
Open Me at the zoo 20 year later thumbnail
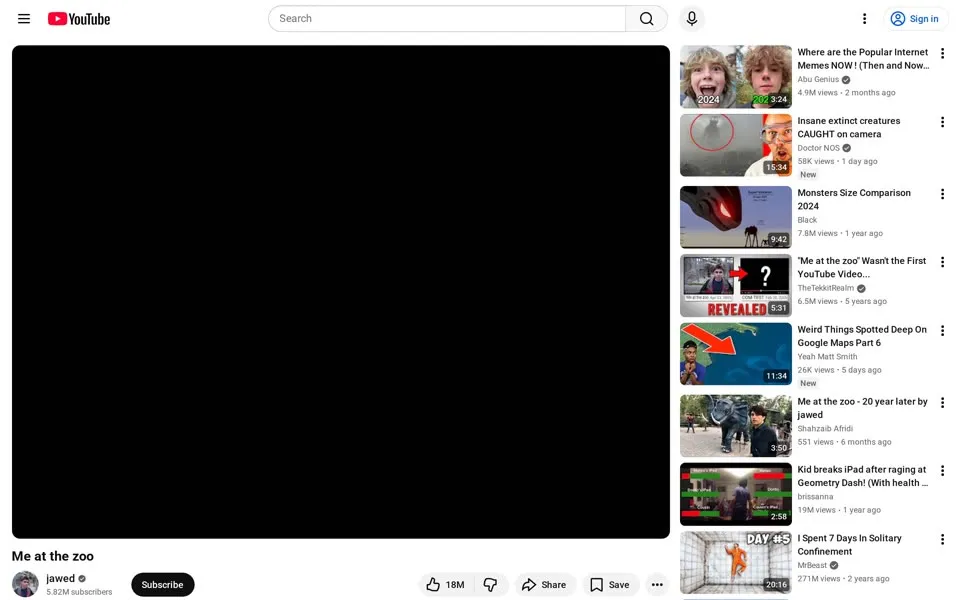[735, 426]
